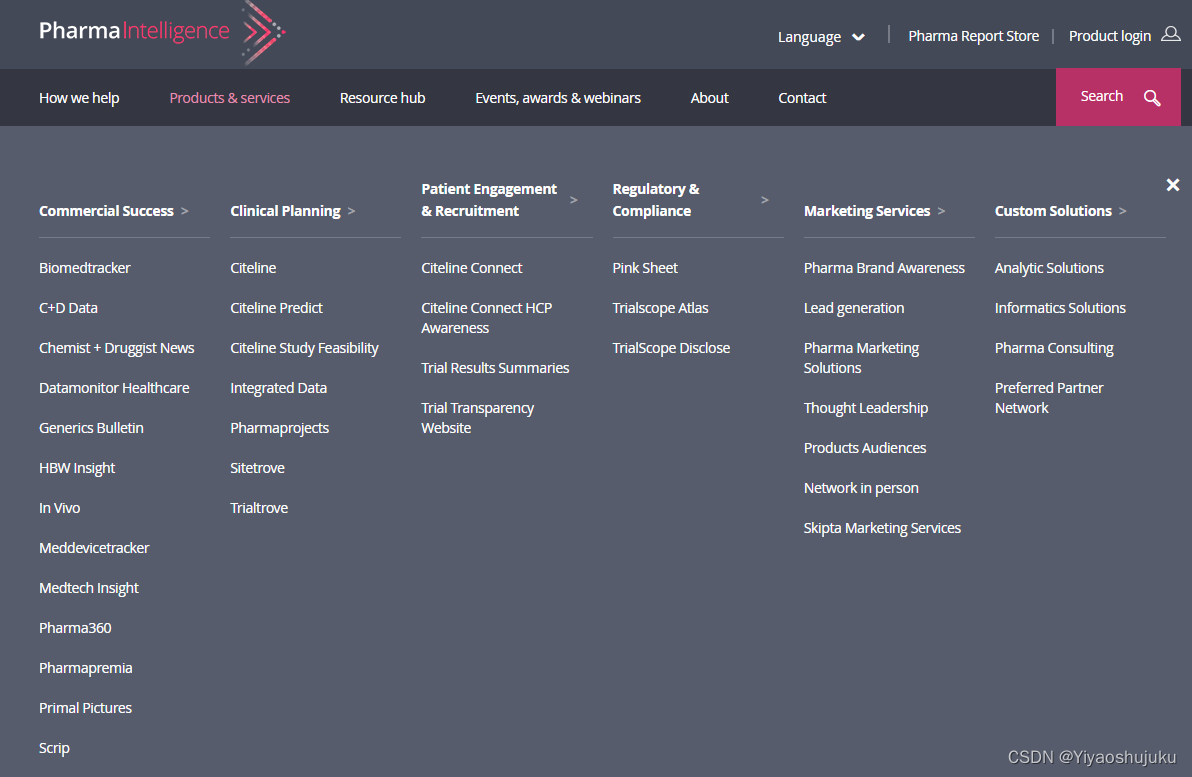
Task: Open TrialScope Disclose link
Action: click(671, 348)
